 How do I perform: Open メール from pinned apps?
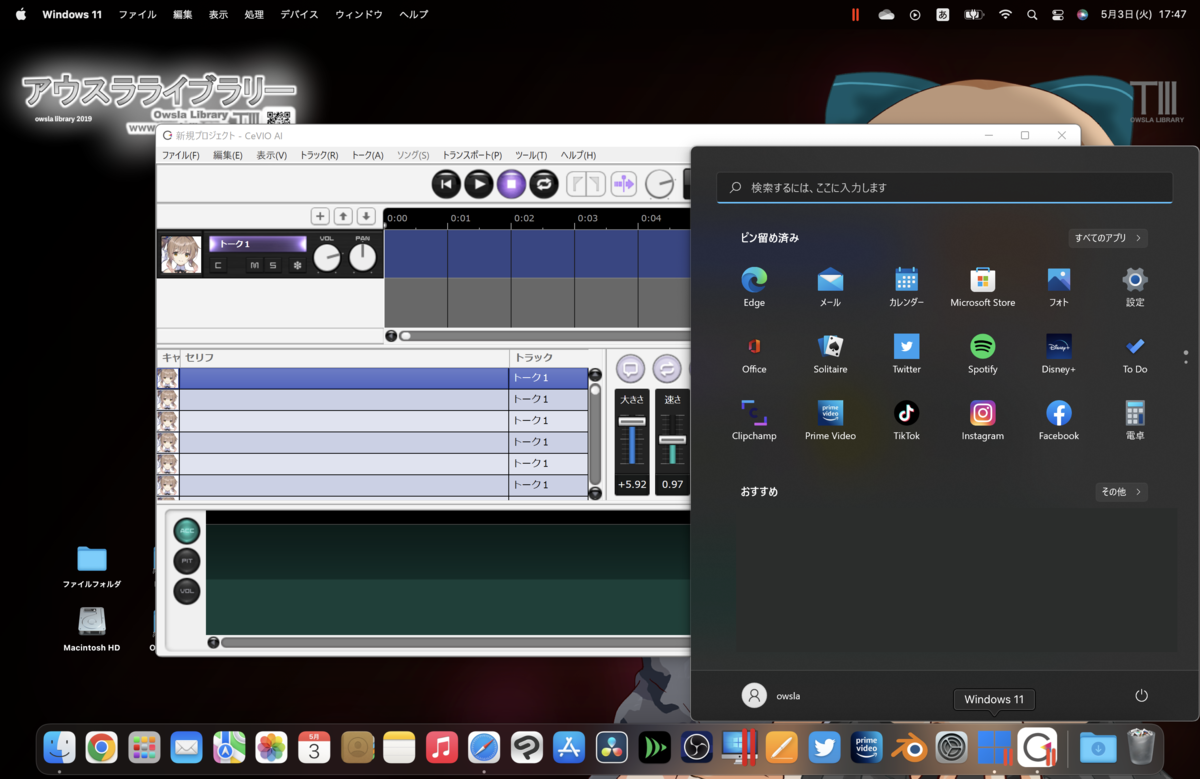830,286
